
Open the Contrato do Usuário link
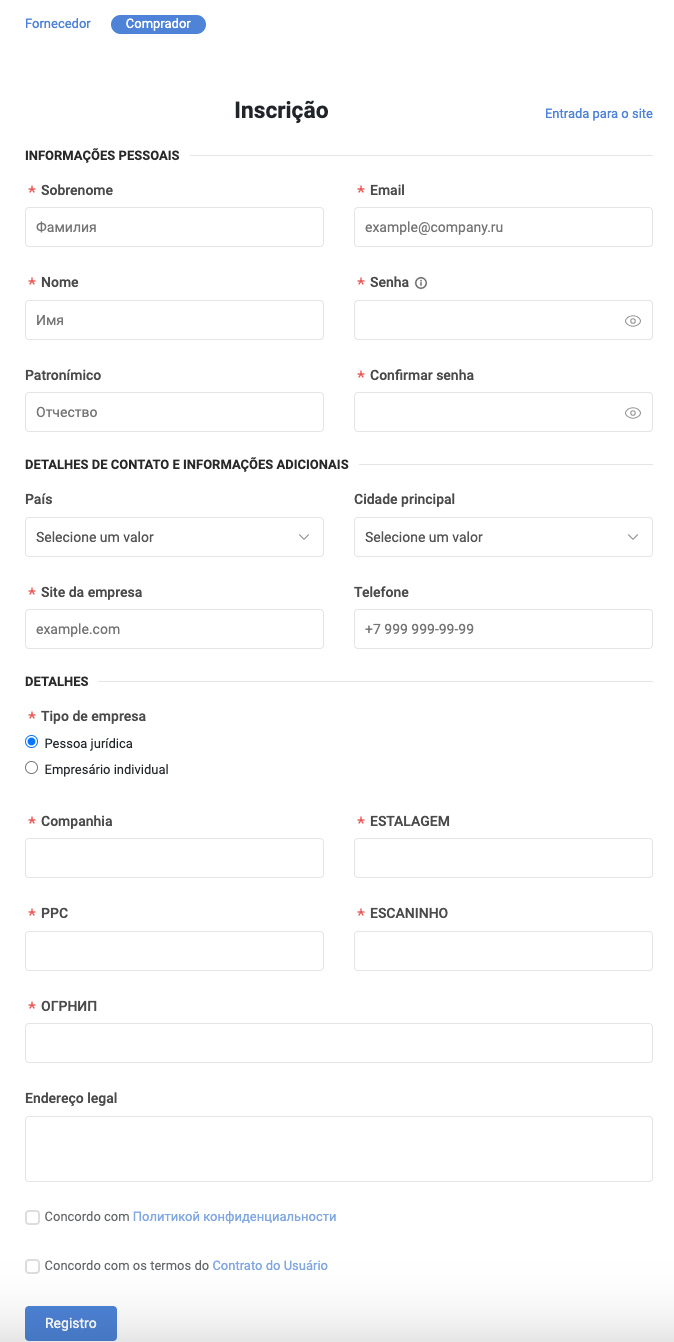(270, 1266)
